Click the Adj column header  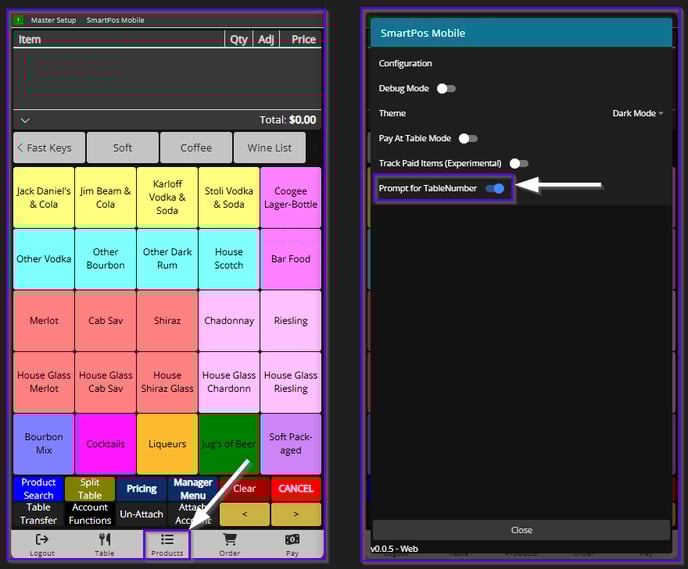(x=266, y=39)
